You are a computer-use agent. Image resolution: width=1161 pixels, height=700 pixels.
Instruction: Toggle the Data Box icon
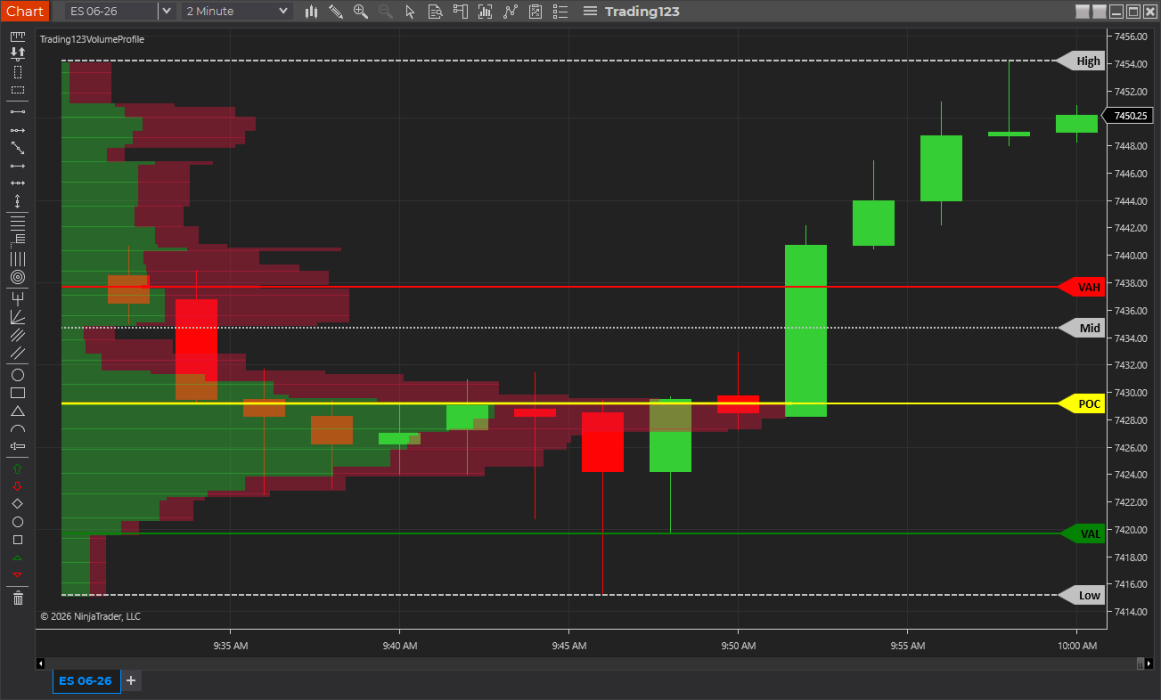pos(435,11)
